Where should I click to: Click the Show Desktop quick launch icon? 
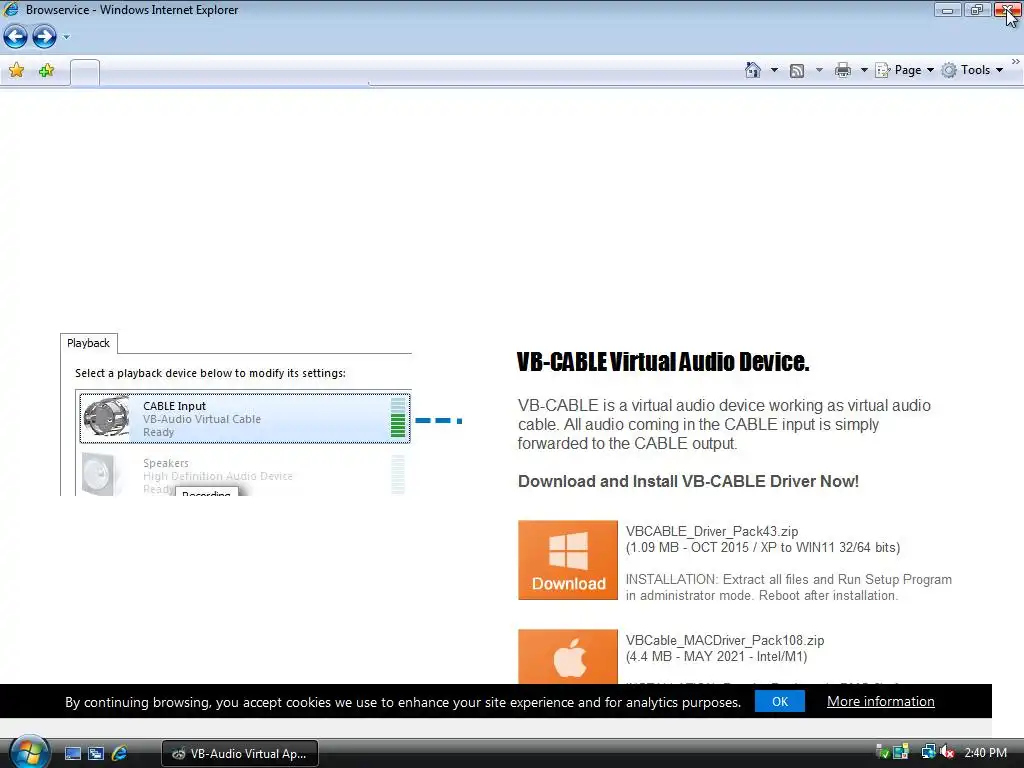[x=72, y=754]
